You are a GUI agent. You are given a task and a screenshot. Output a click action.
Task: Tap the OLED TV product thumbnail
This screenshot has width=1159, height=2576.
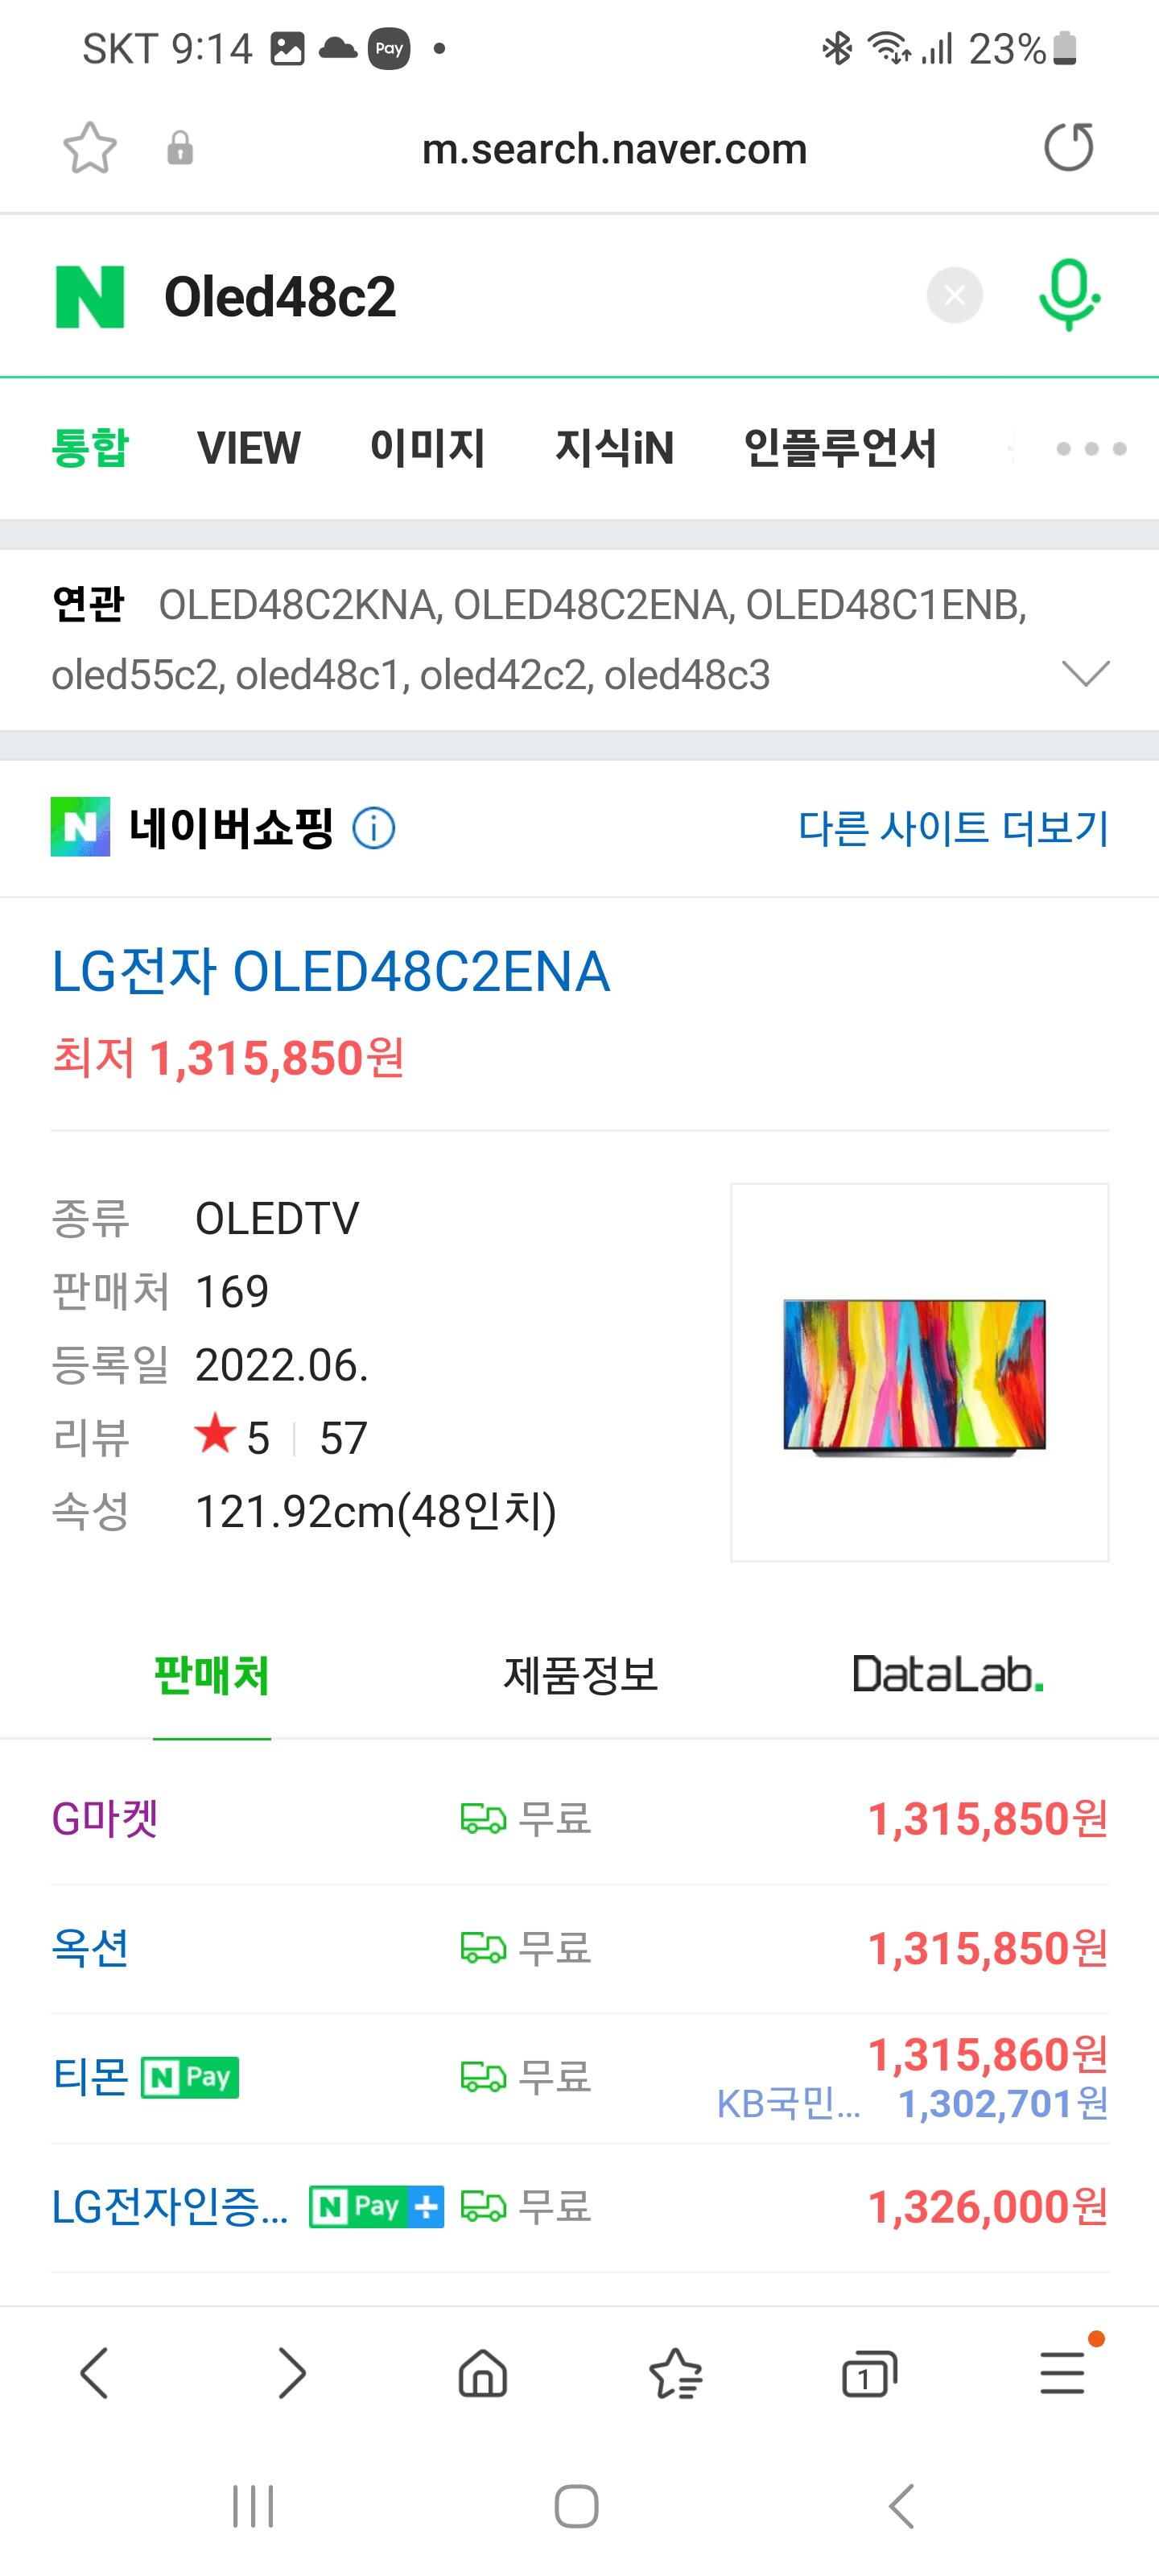pyautogui.click(x=918, y=1372)
